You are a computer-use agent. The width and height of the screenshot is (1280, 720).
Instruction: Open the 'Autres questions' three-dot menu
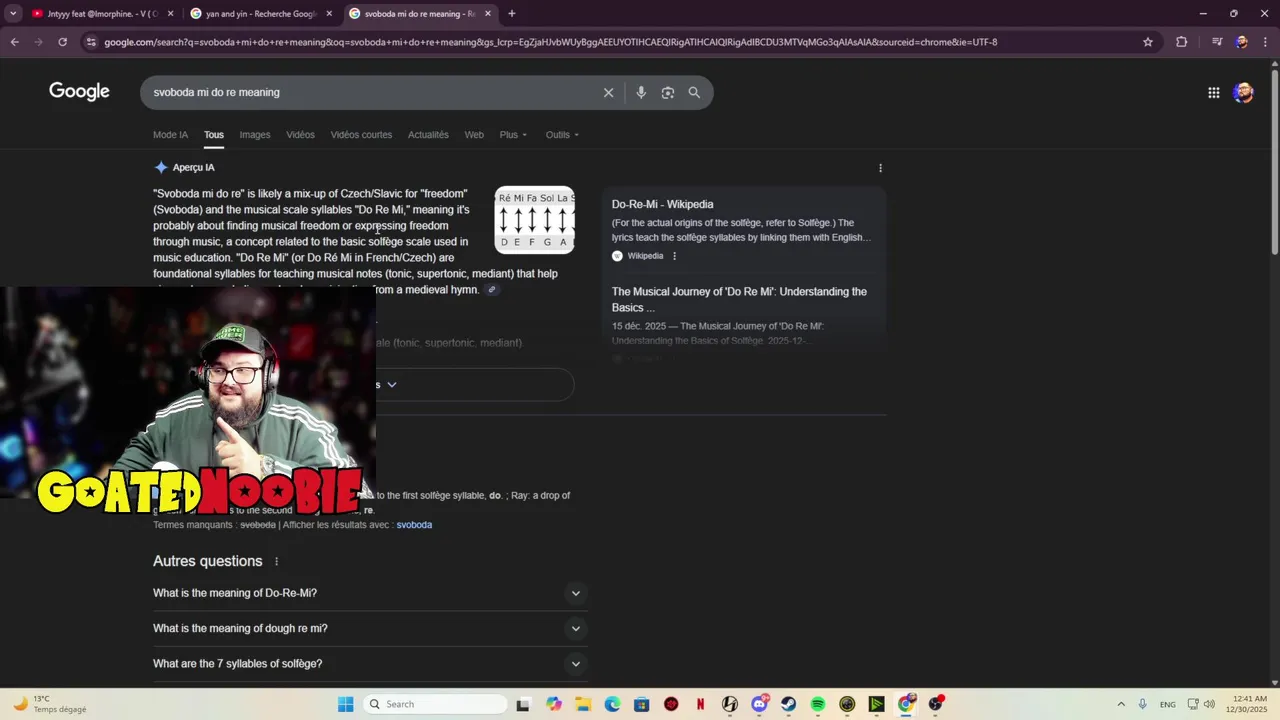[277, 561]
